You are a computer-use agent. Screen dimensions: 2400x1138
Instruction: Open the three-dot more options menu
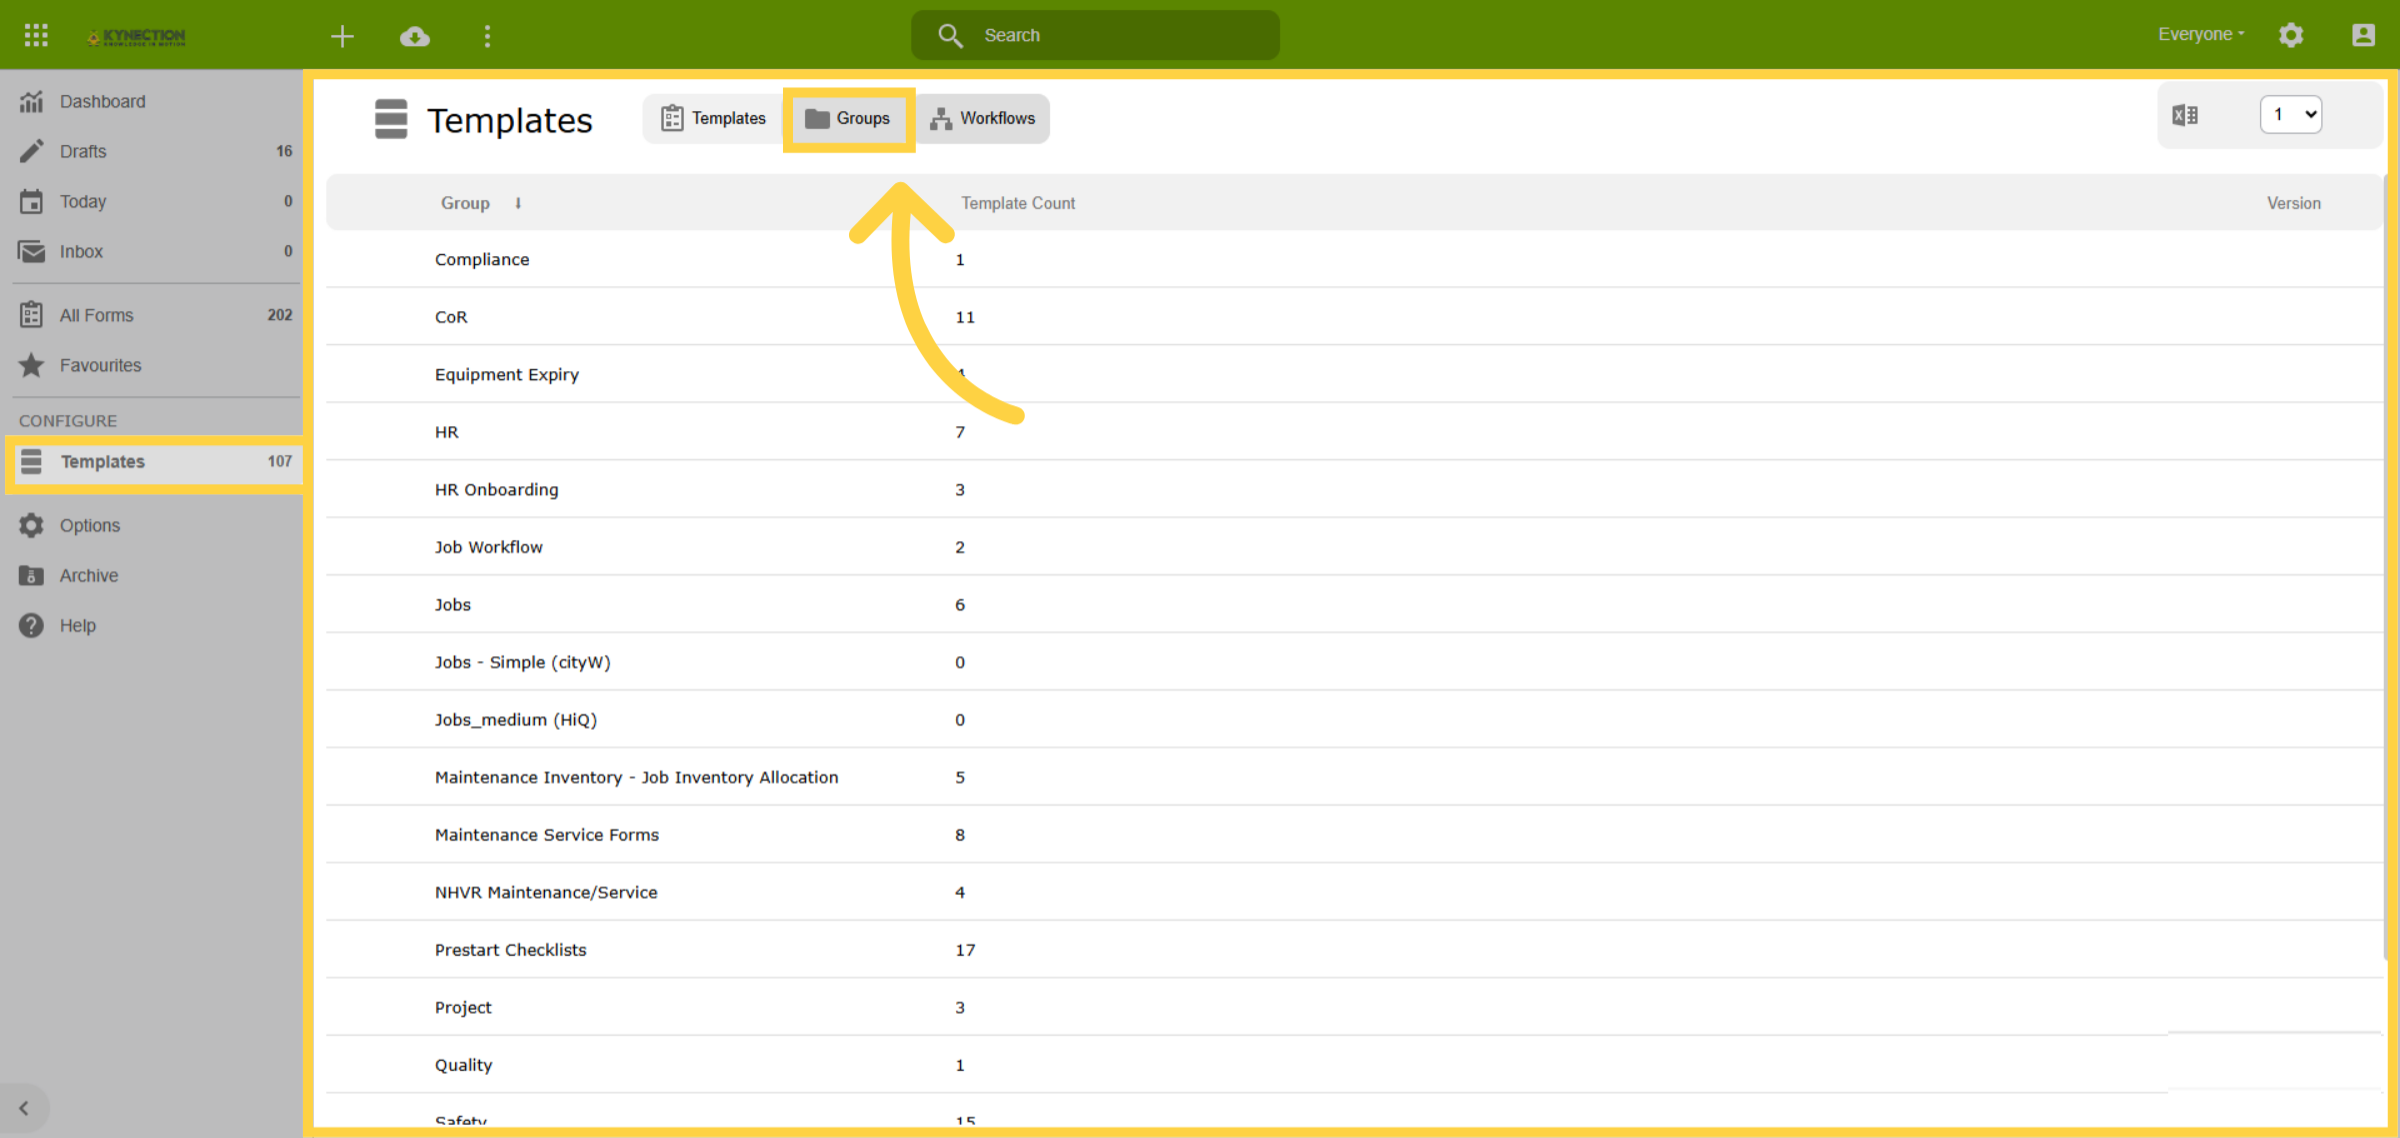click(487, 37)
